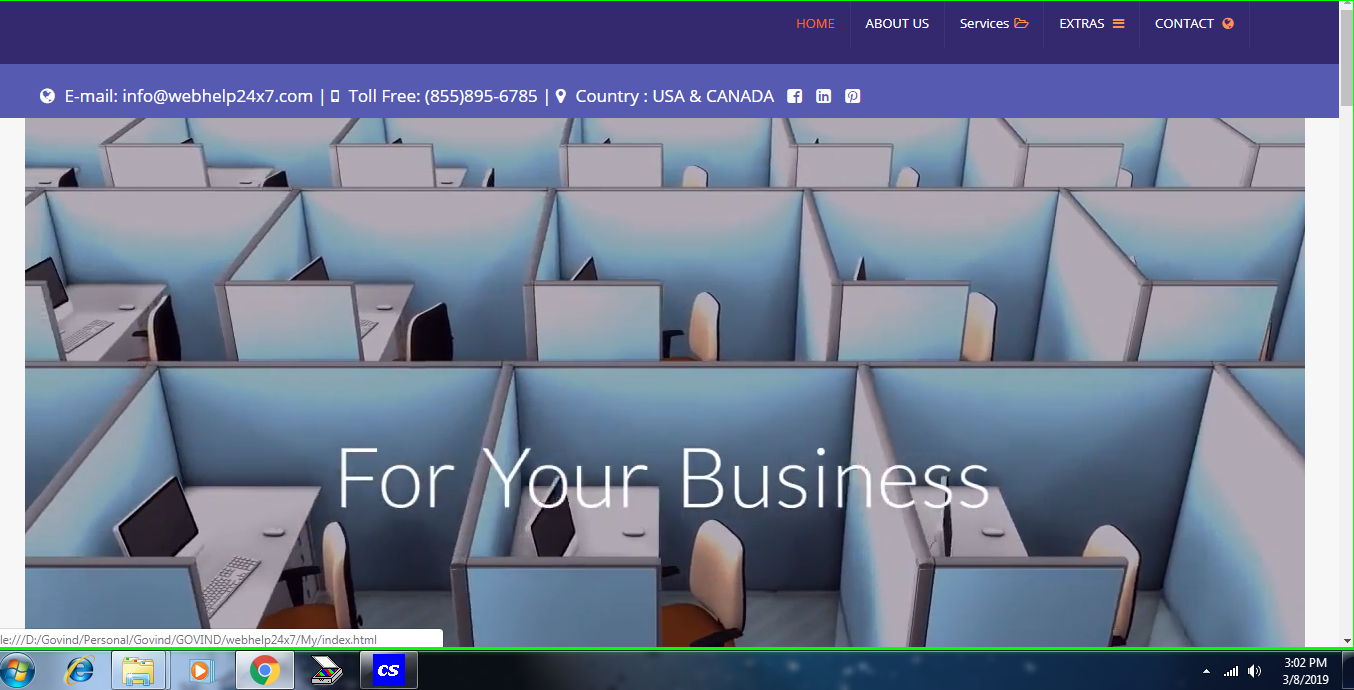Click the phone icon before Toll Free
Viewport: 1354px width, 690px height.
335,96
